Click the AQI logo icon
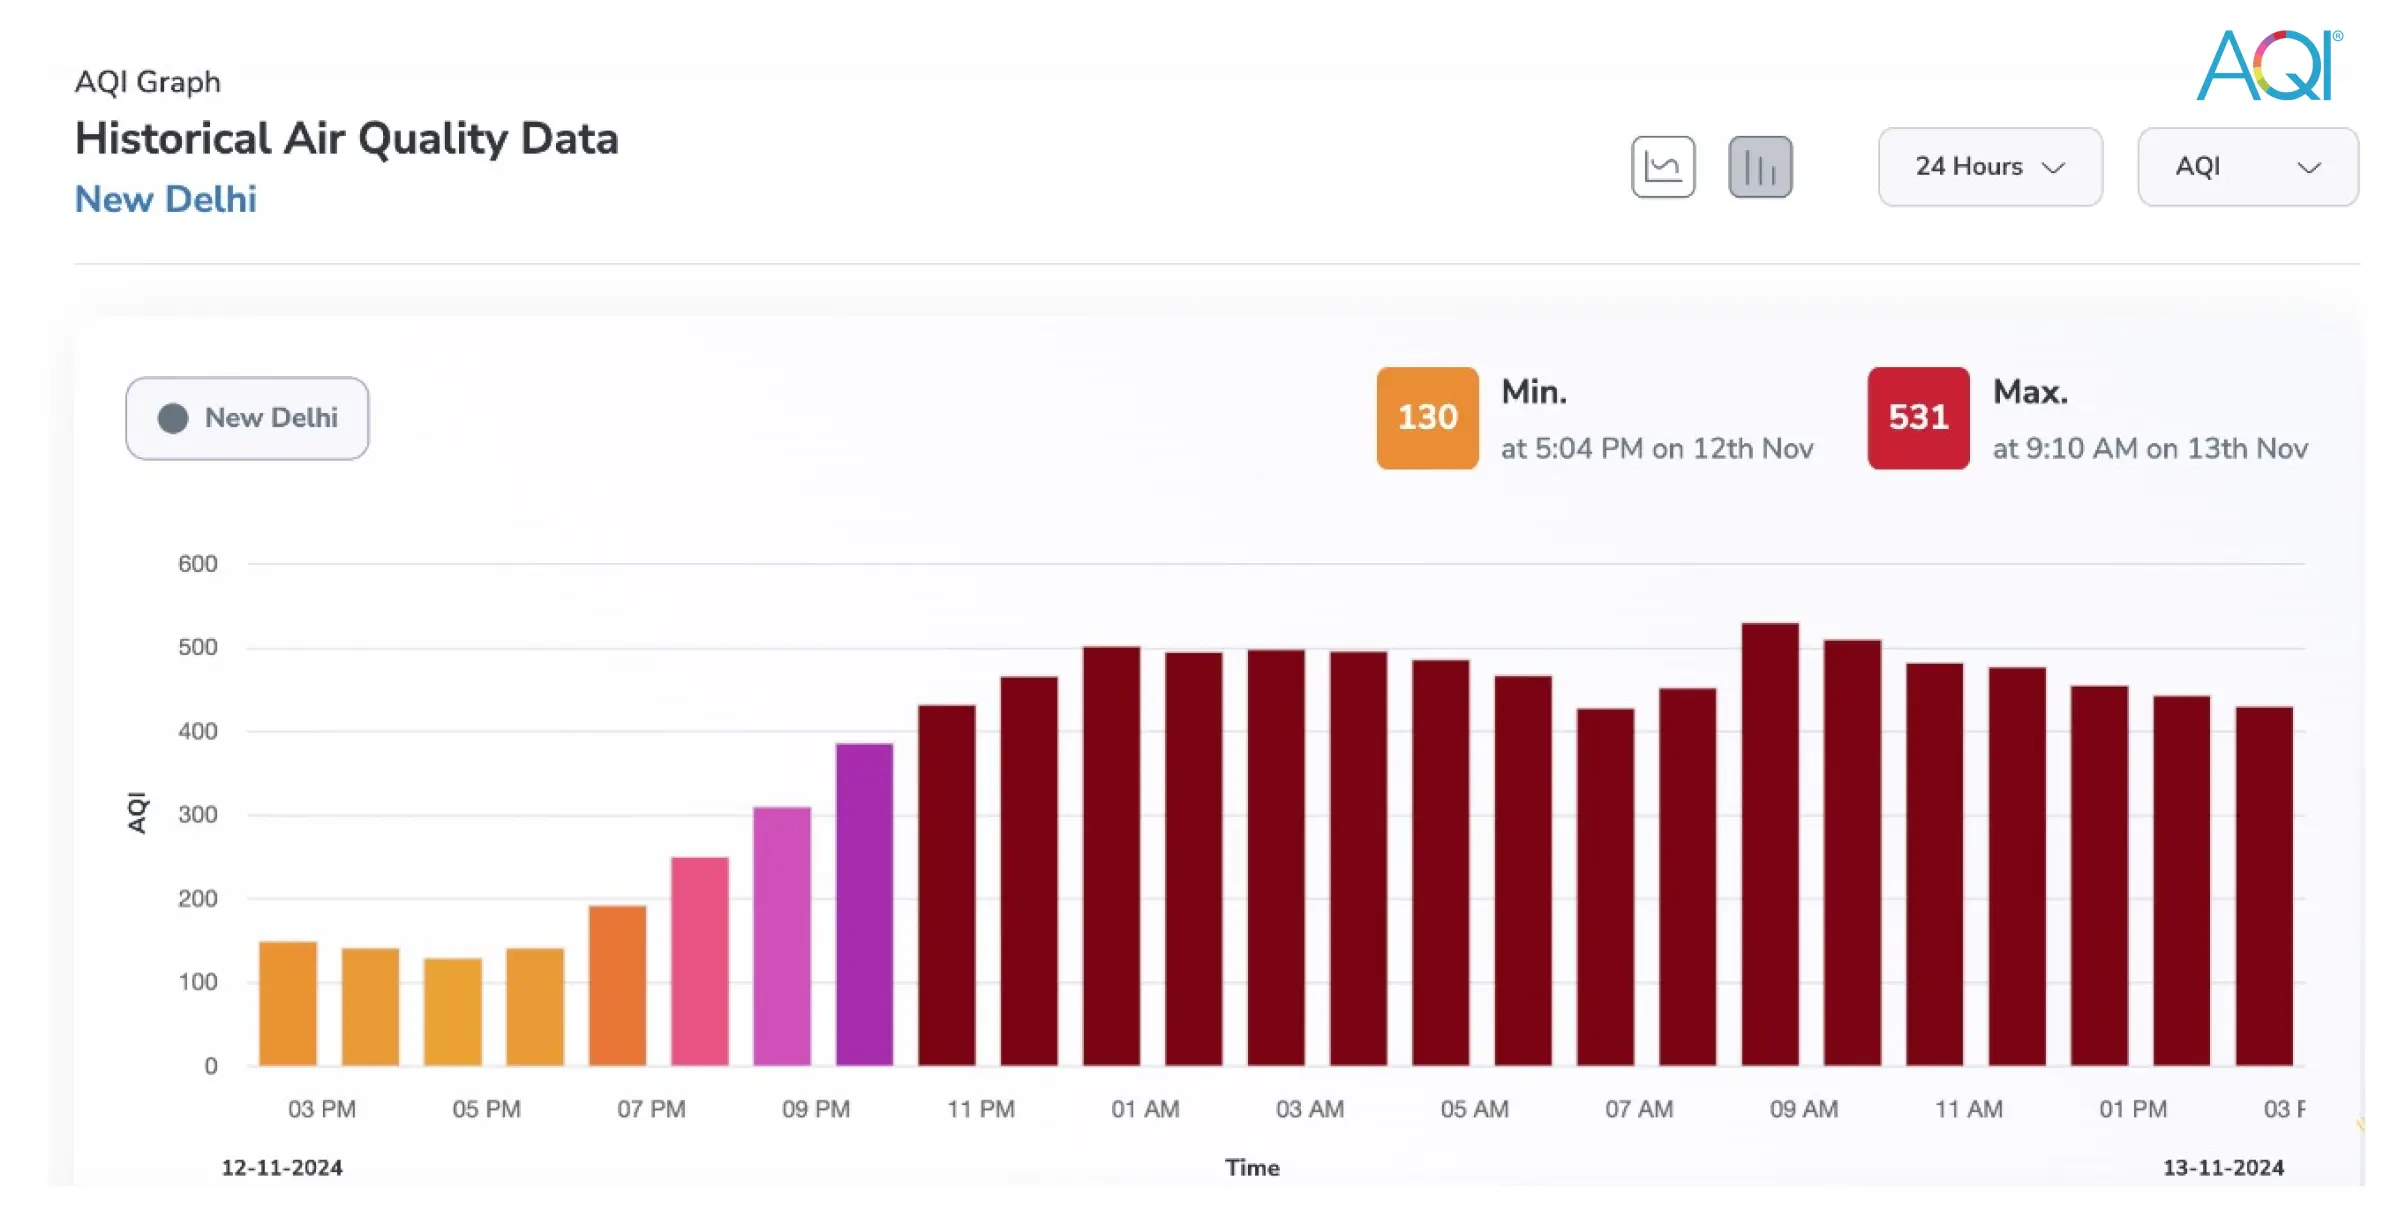2408x1218 pixels. pos(2271,68)
